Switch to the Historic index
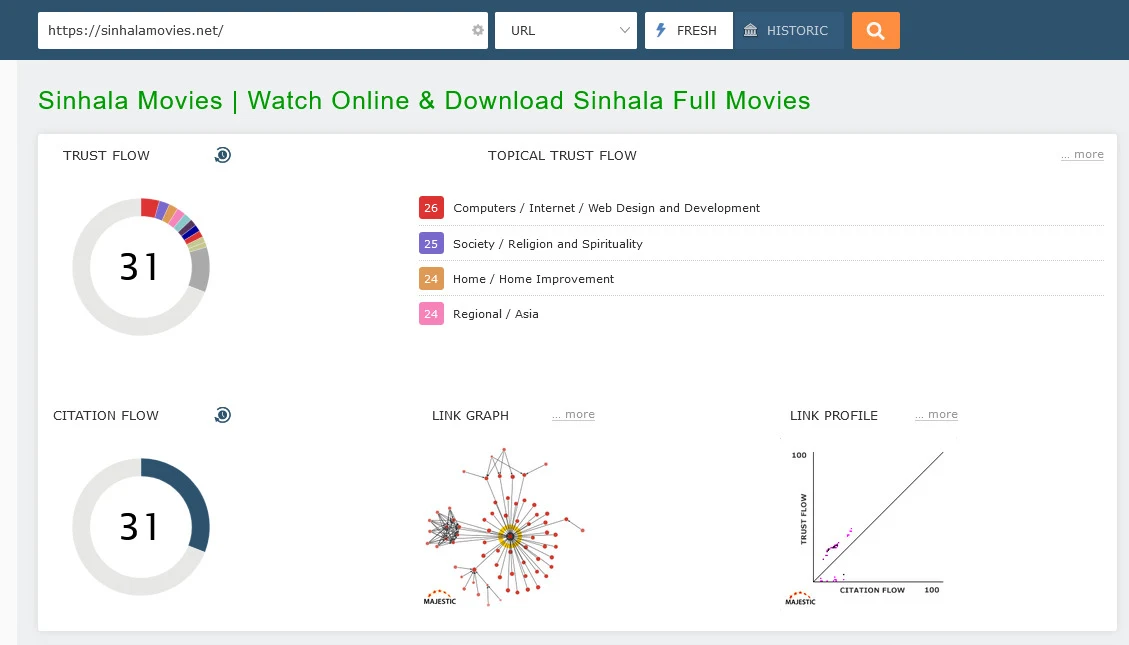This screenshot has width=1129, height=645. click(788, 30)
